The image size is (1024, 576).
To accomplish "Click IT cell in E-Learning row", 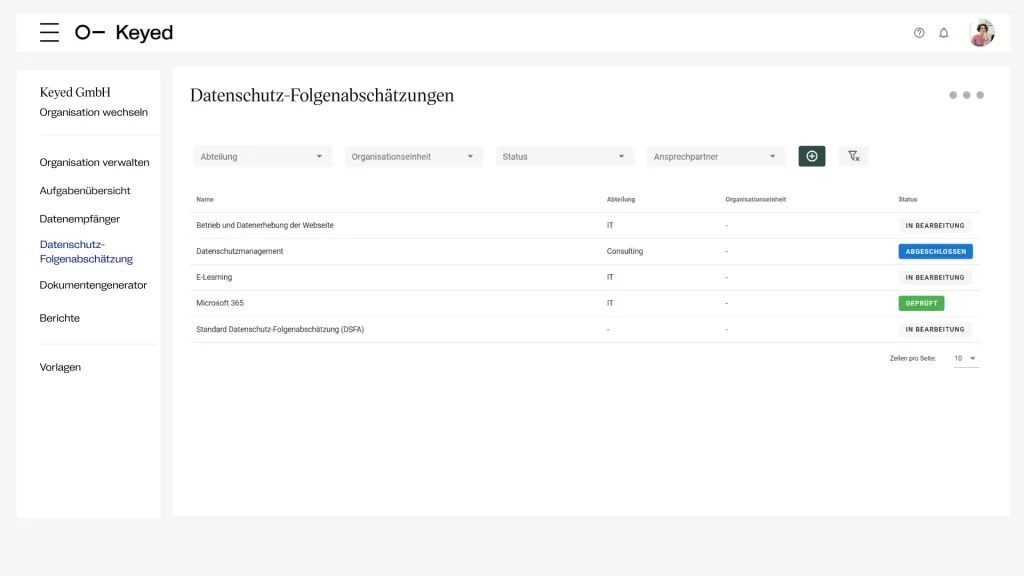I will [610, 277].
